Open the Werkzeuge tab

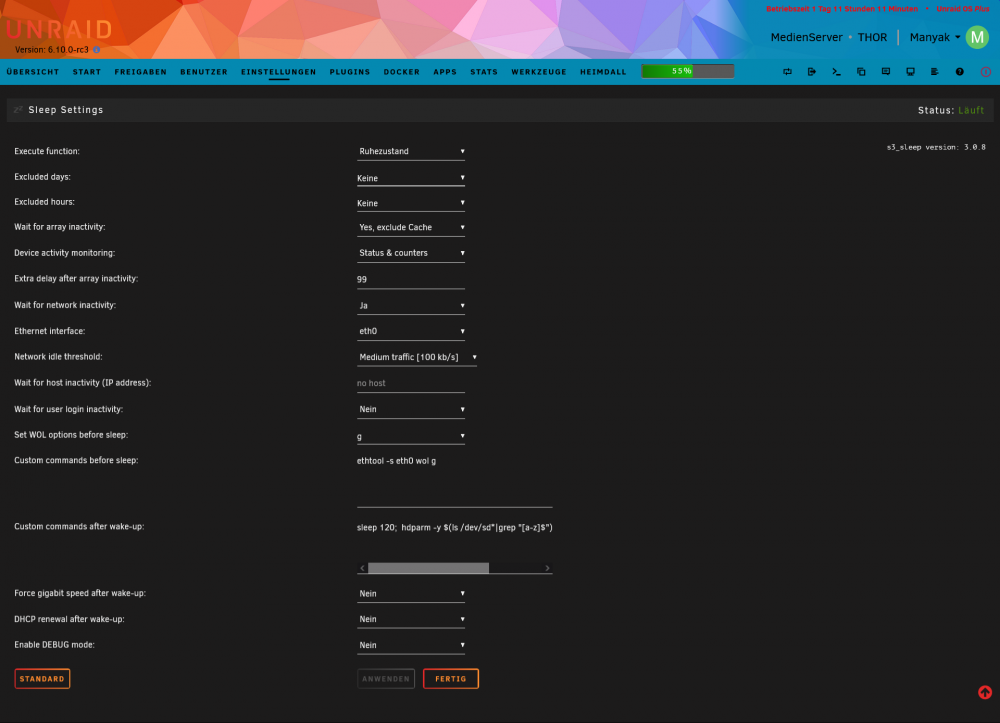tap(539, 72)
